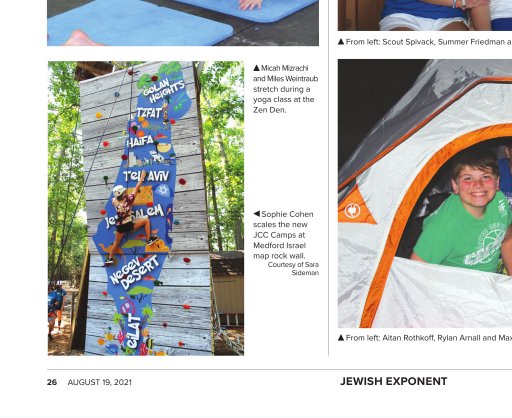
Task: Click the left-pointing triangle beside Sophie Cohen
Action: point(256,214)
